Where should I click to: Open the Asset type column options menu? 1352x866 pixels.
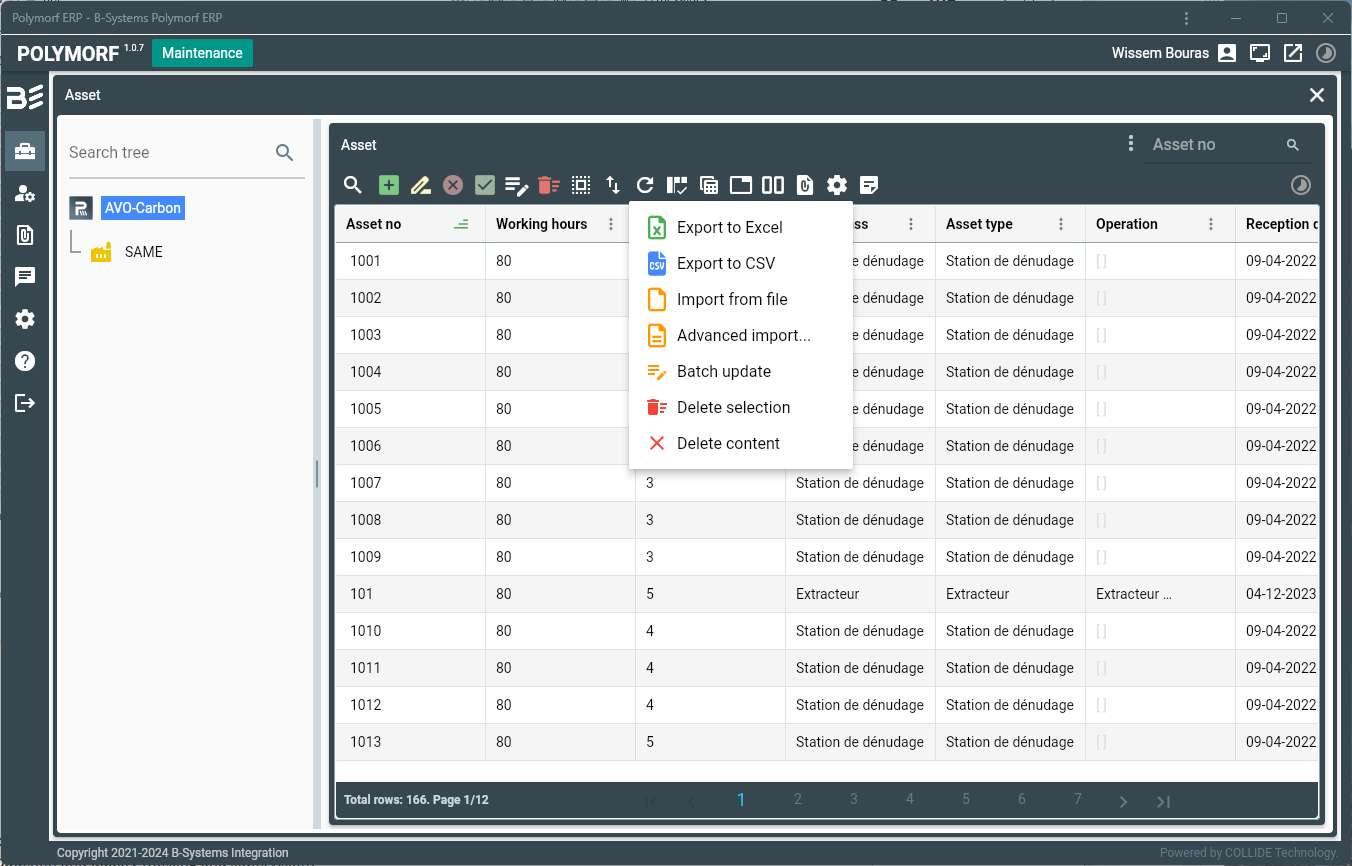(x=1061, y=224)
